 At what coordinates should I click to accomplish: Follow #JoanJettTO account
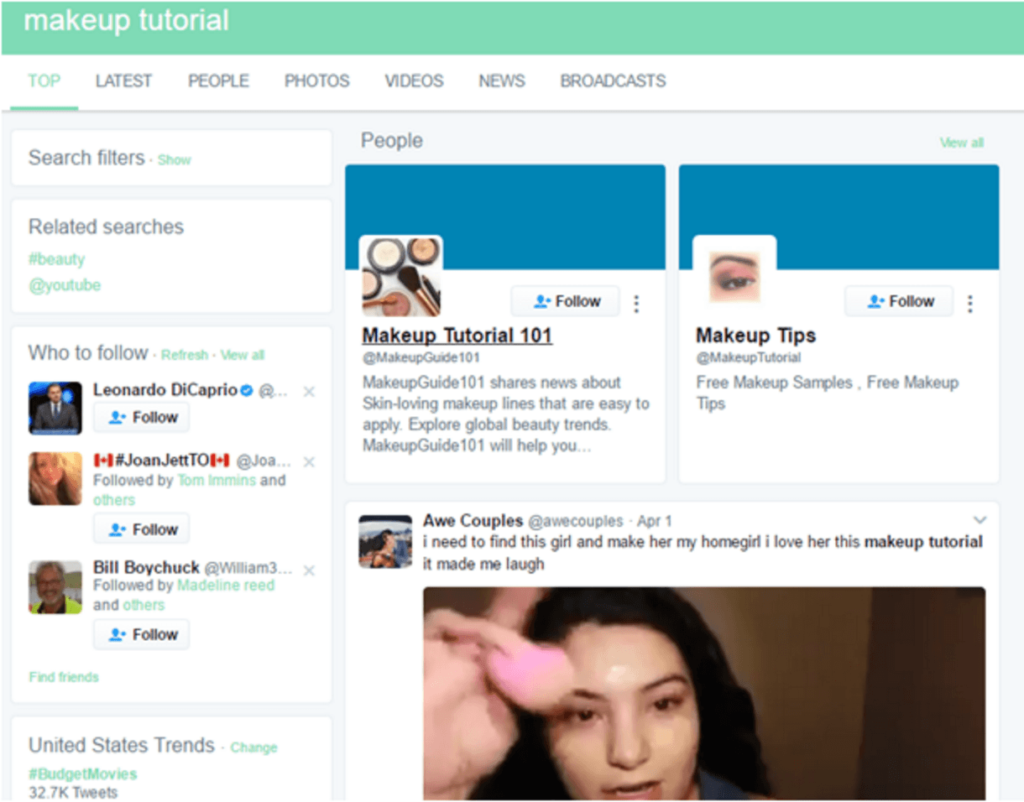tap(142, 529)
